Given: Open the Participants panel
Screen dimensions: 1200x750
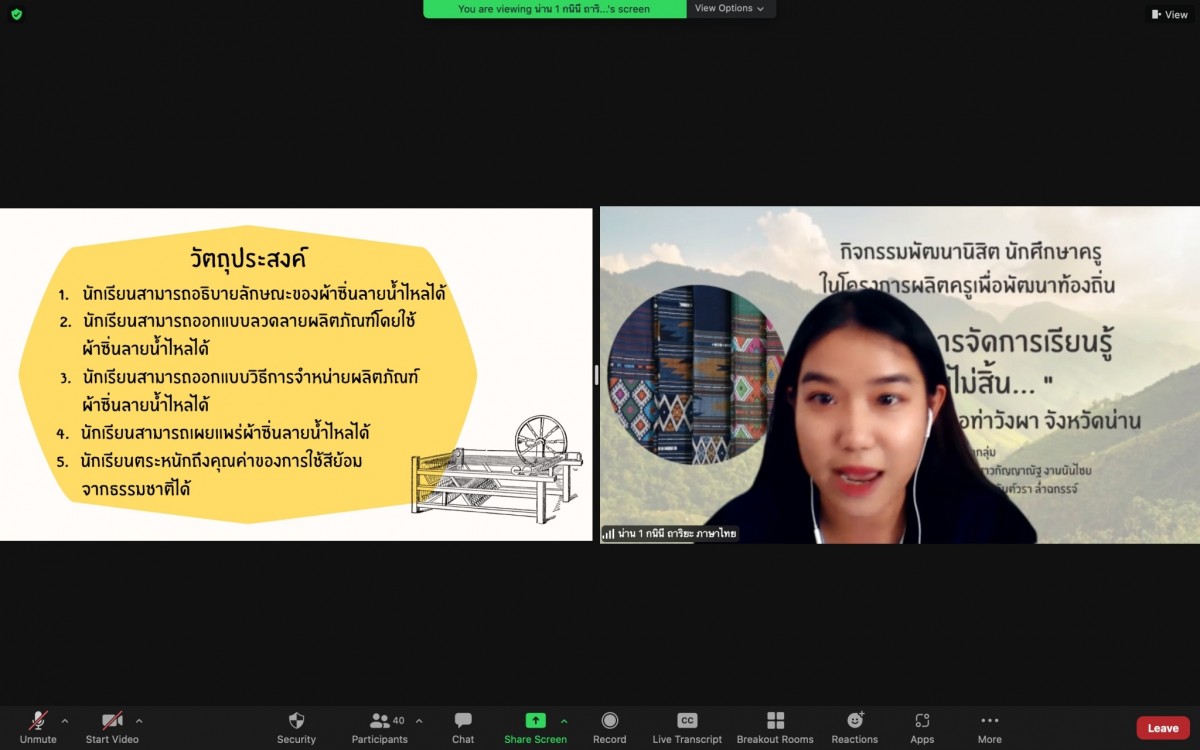Looking at the screenshot, I should [380, 721].
